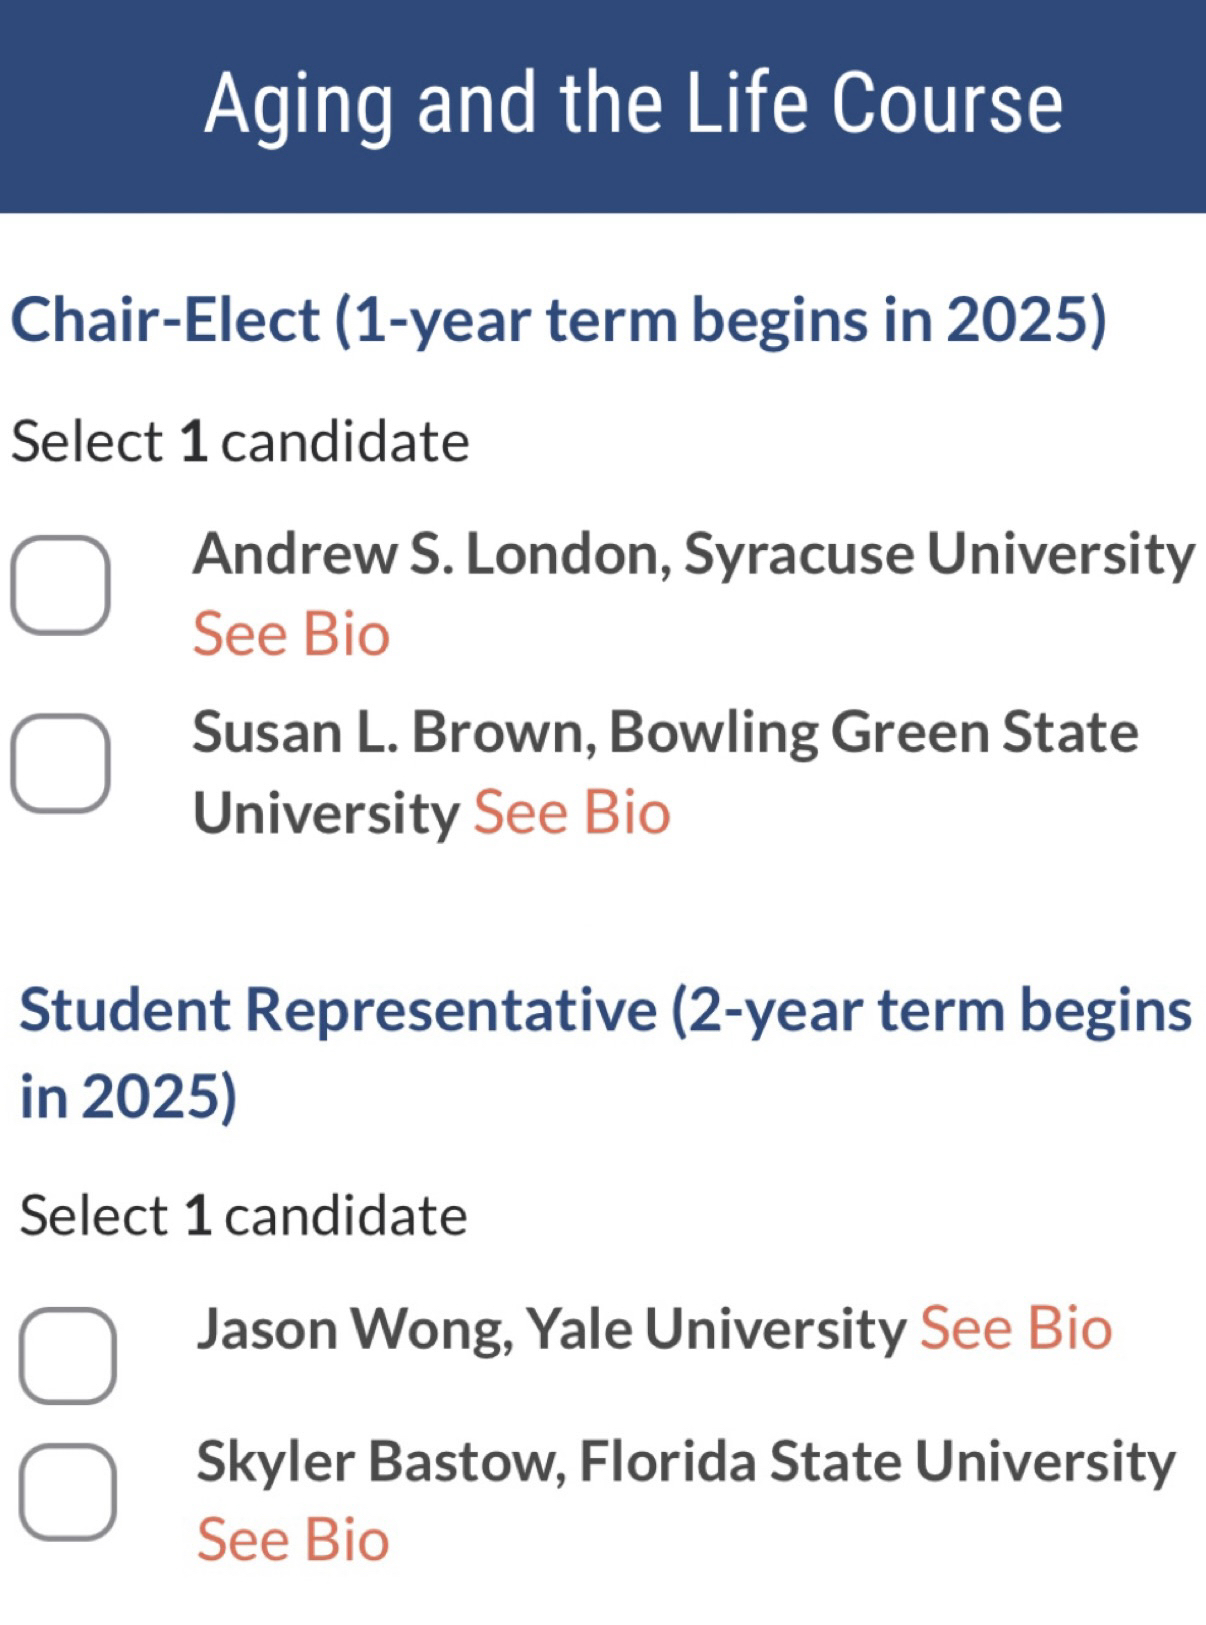Click the Jason Wong name text
This screenshot has width=1206, height=1625.
point(354,1330)
